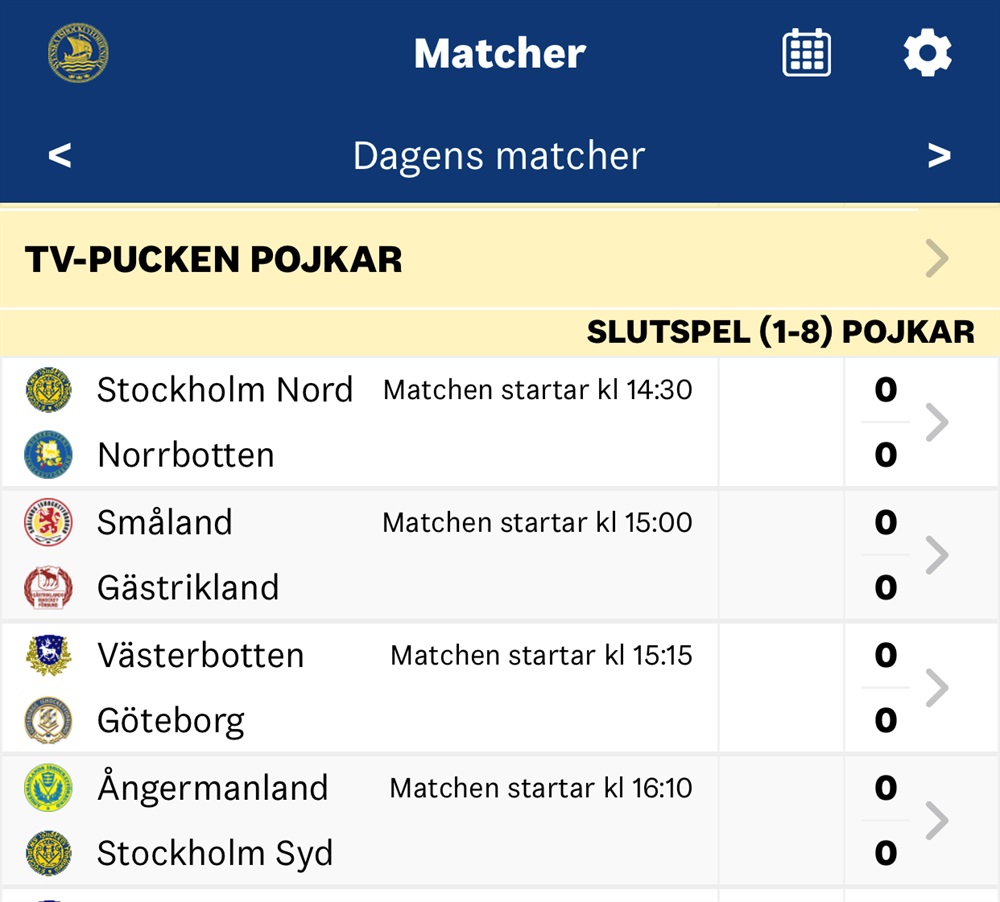Open Stockholm Nord vs Norrbotten match chevron
The width and height of the screenshot is (1000, 902).
coord(937,422)
